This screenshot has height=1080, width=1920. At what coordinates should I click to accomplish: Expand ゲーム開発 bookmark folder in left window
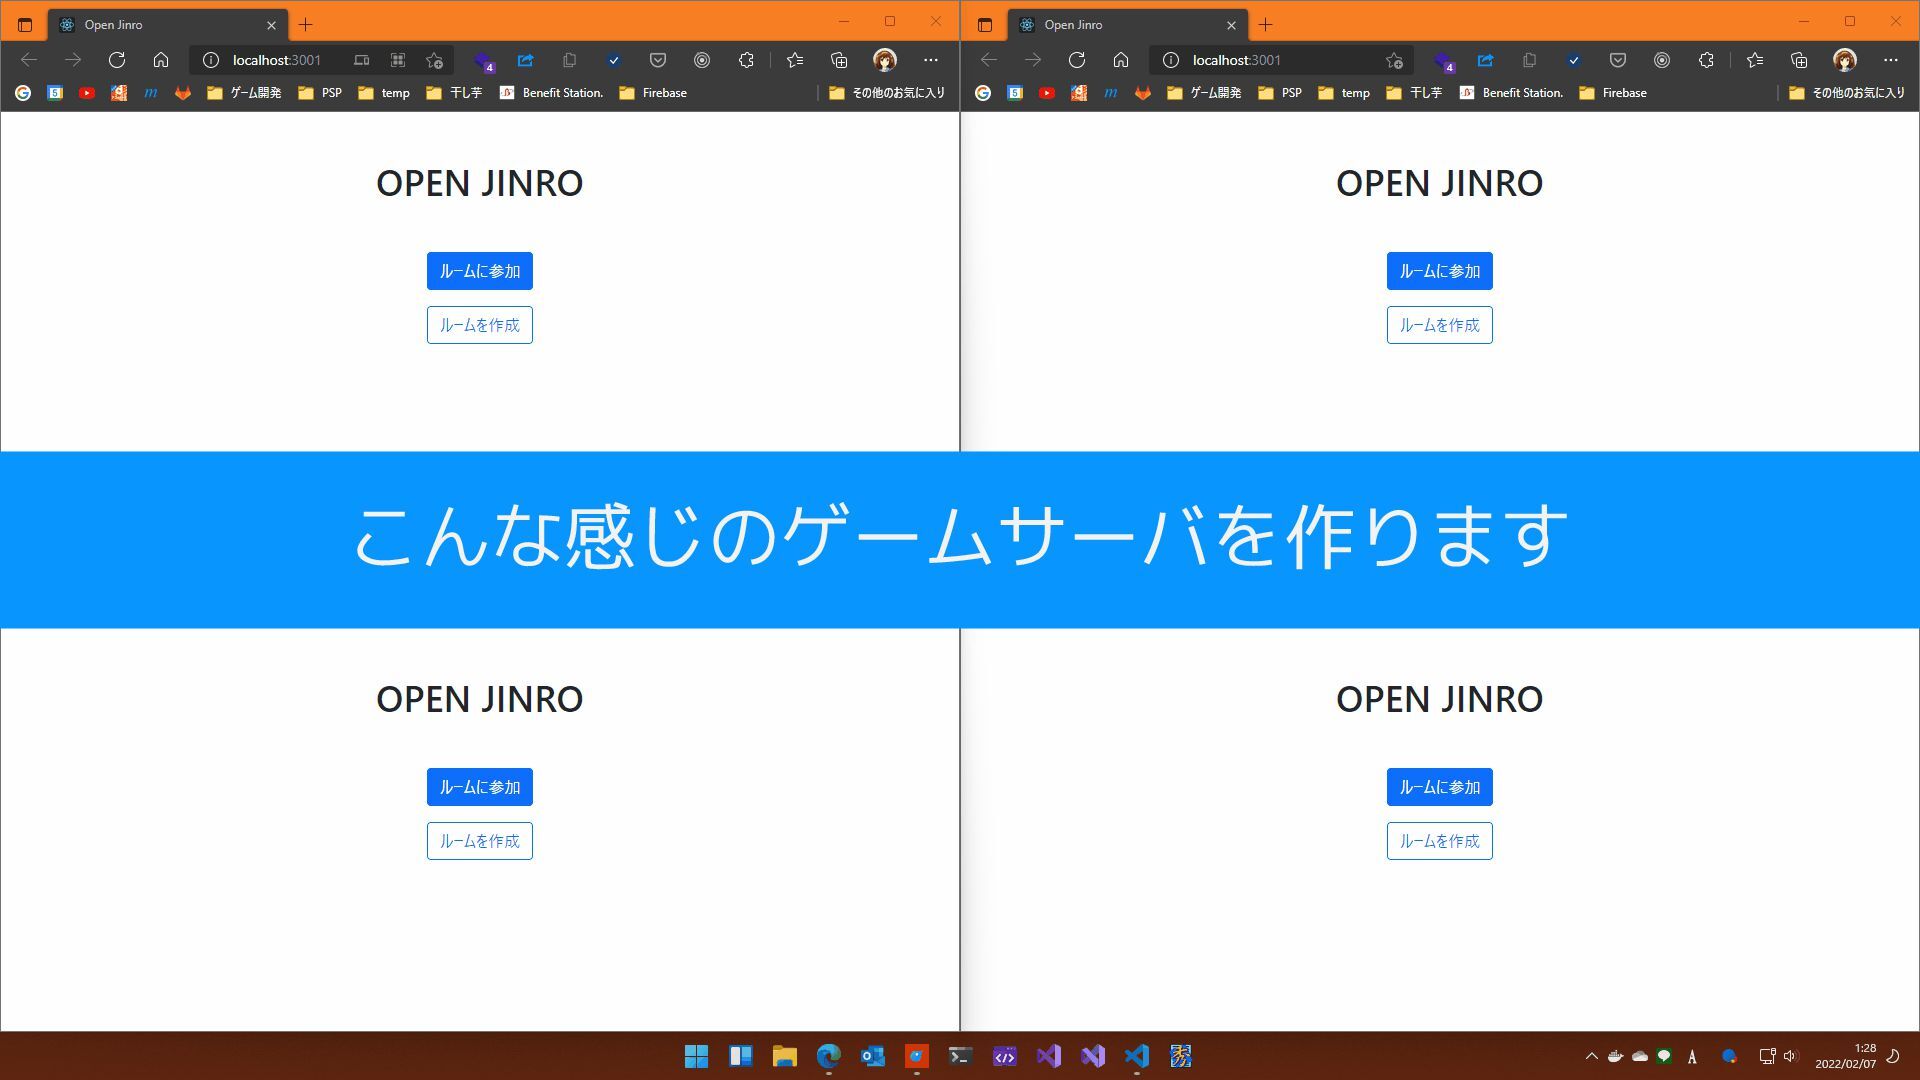(244, 93)
